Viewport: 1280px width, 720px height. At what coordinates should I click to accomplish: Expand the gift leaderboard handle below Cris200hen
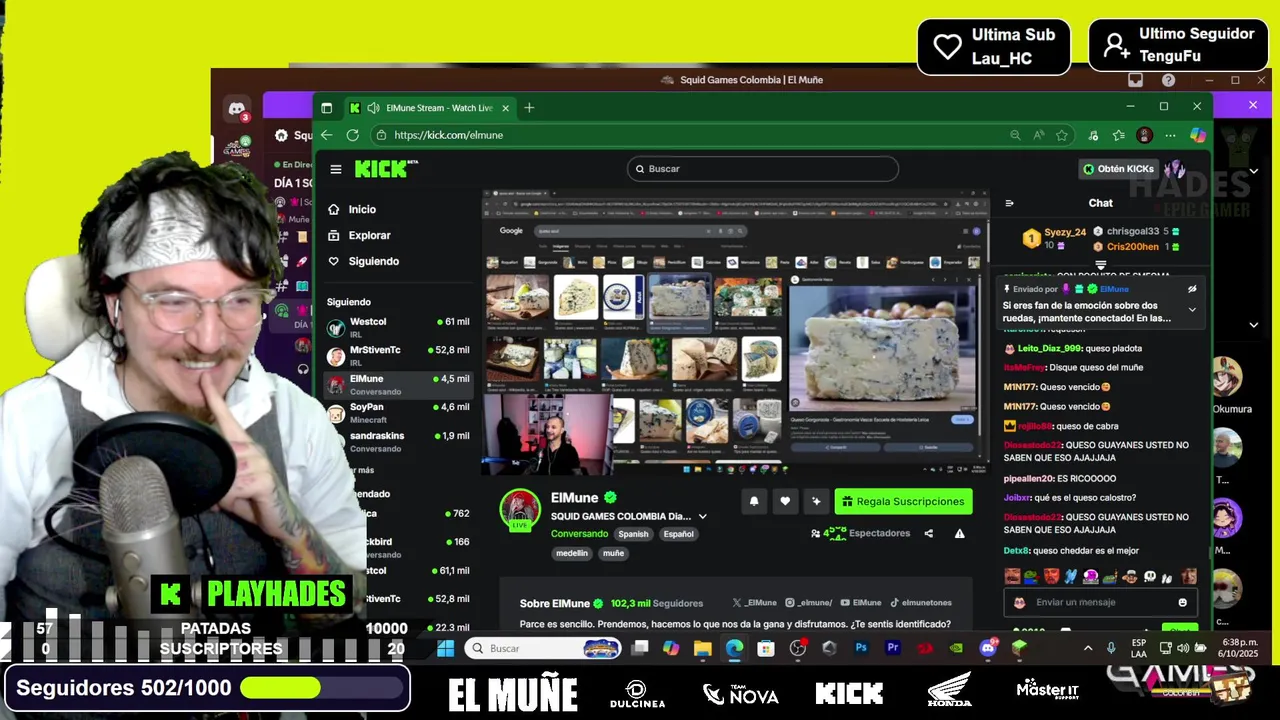(1100, 265)
